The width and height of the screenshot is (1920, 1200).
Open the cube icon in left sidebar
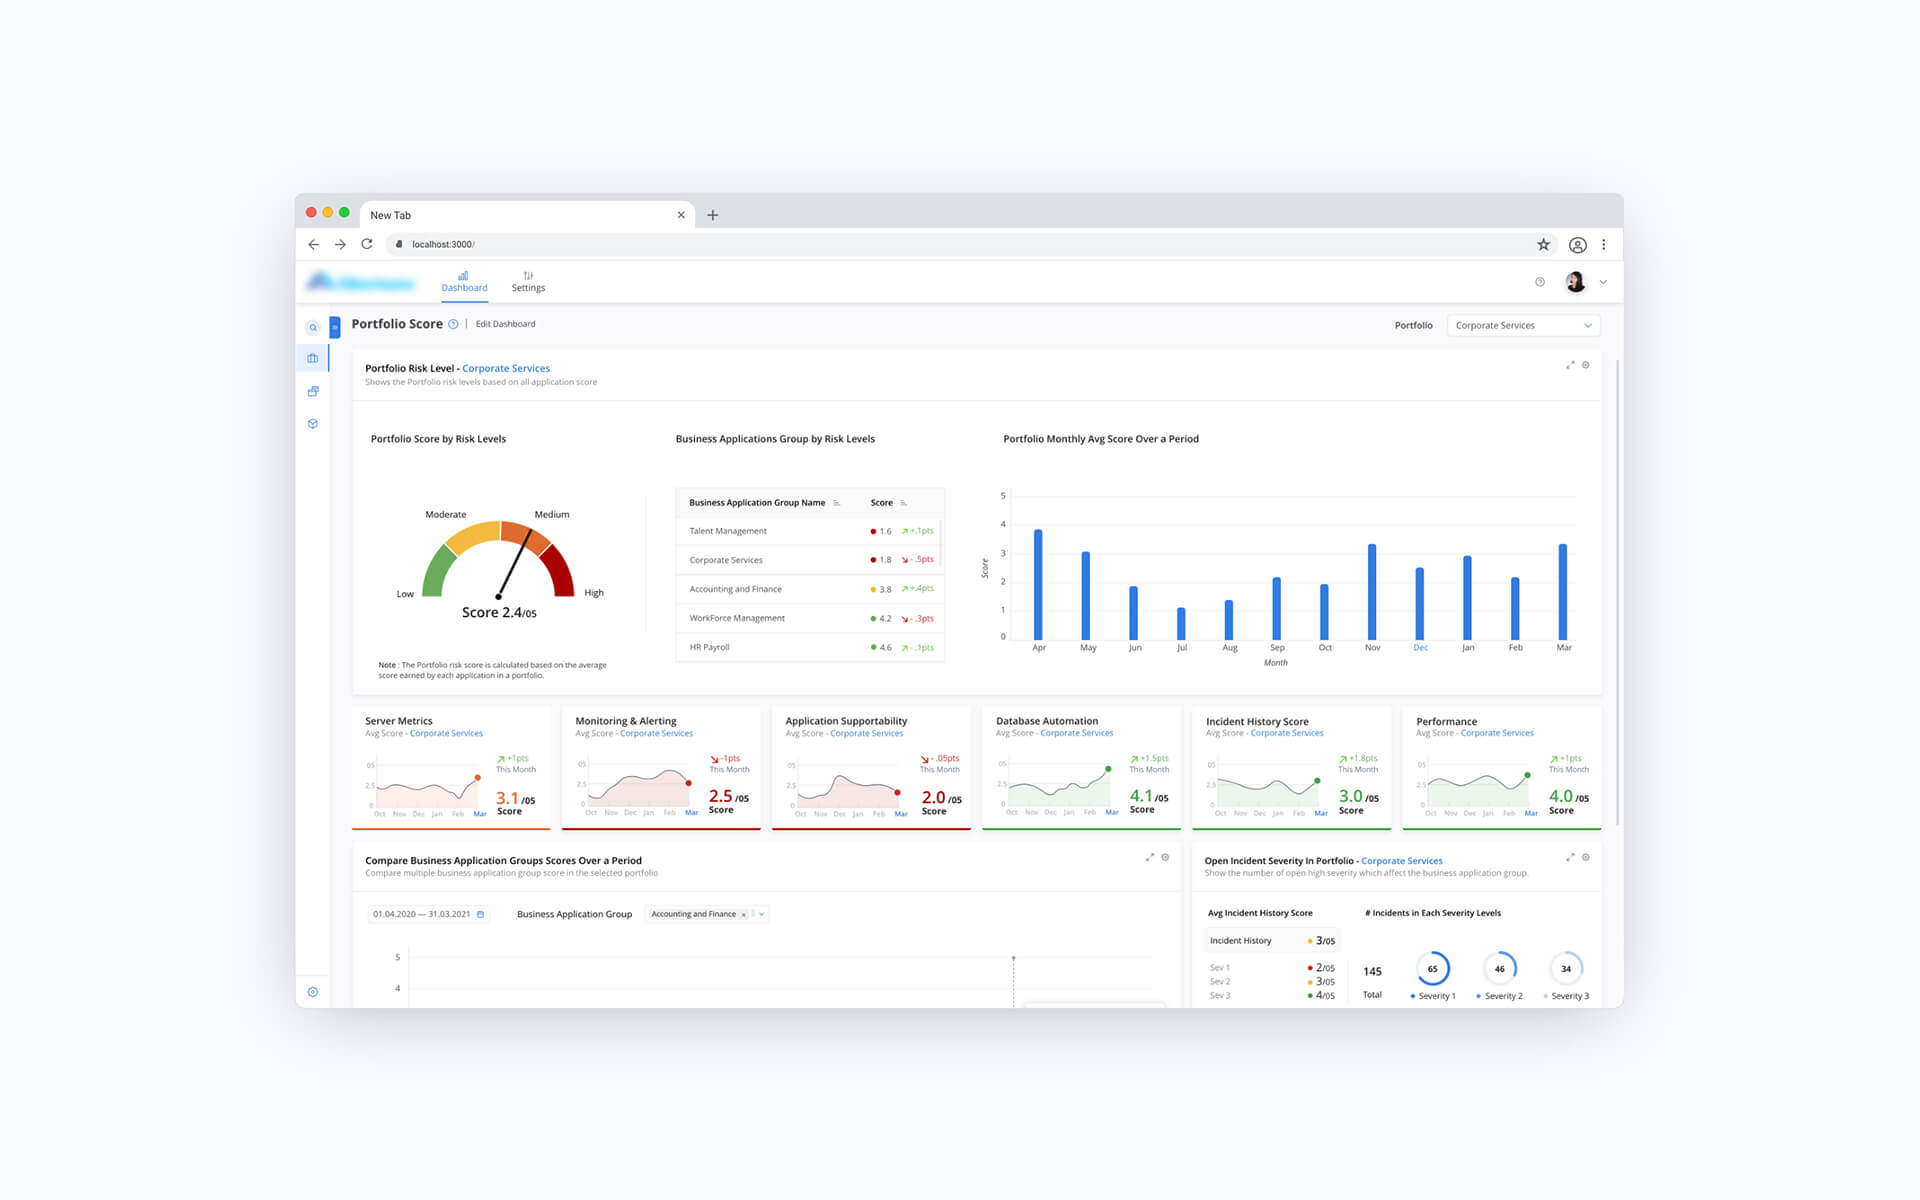(313, 424)
